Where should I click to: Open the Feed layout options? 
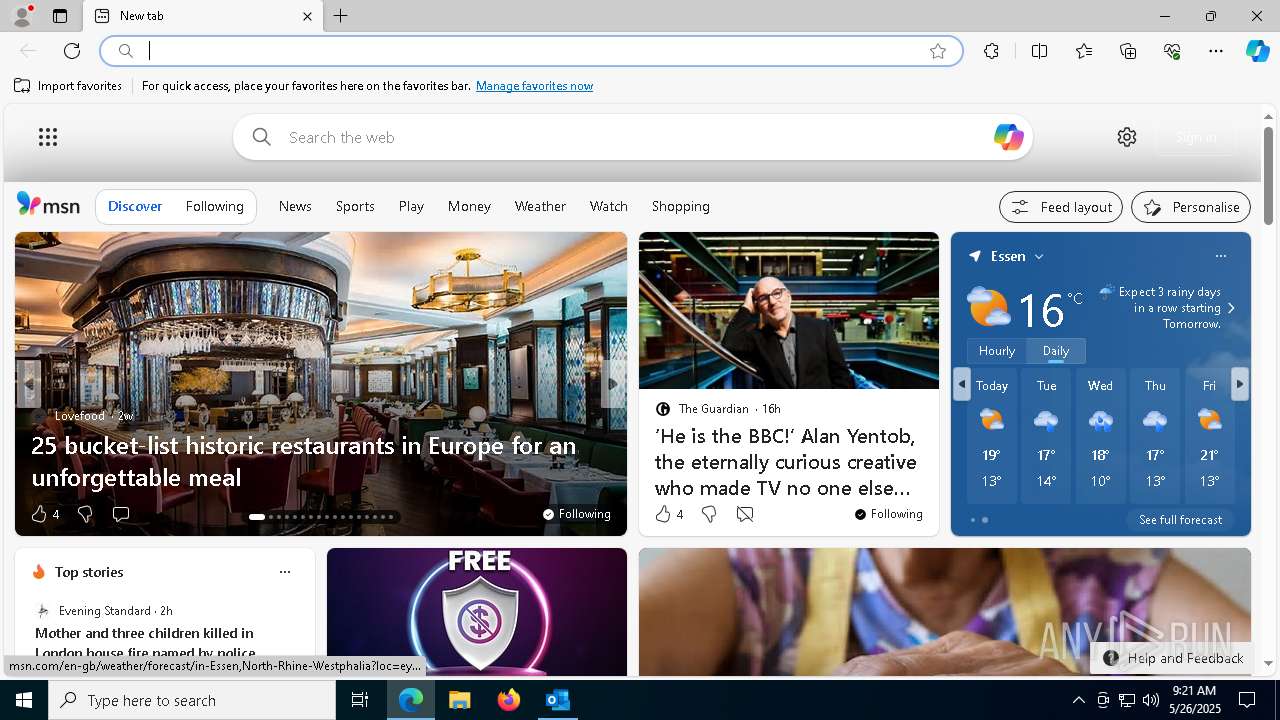tap(1061, 207)
